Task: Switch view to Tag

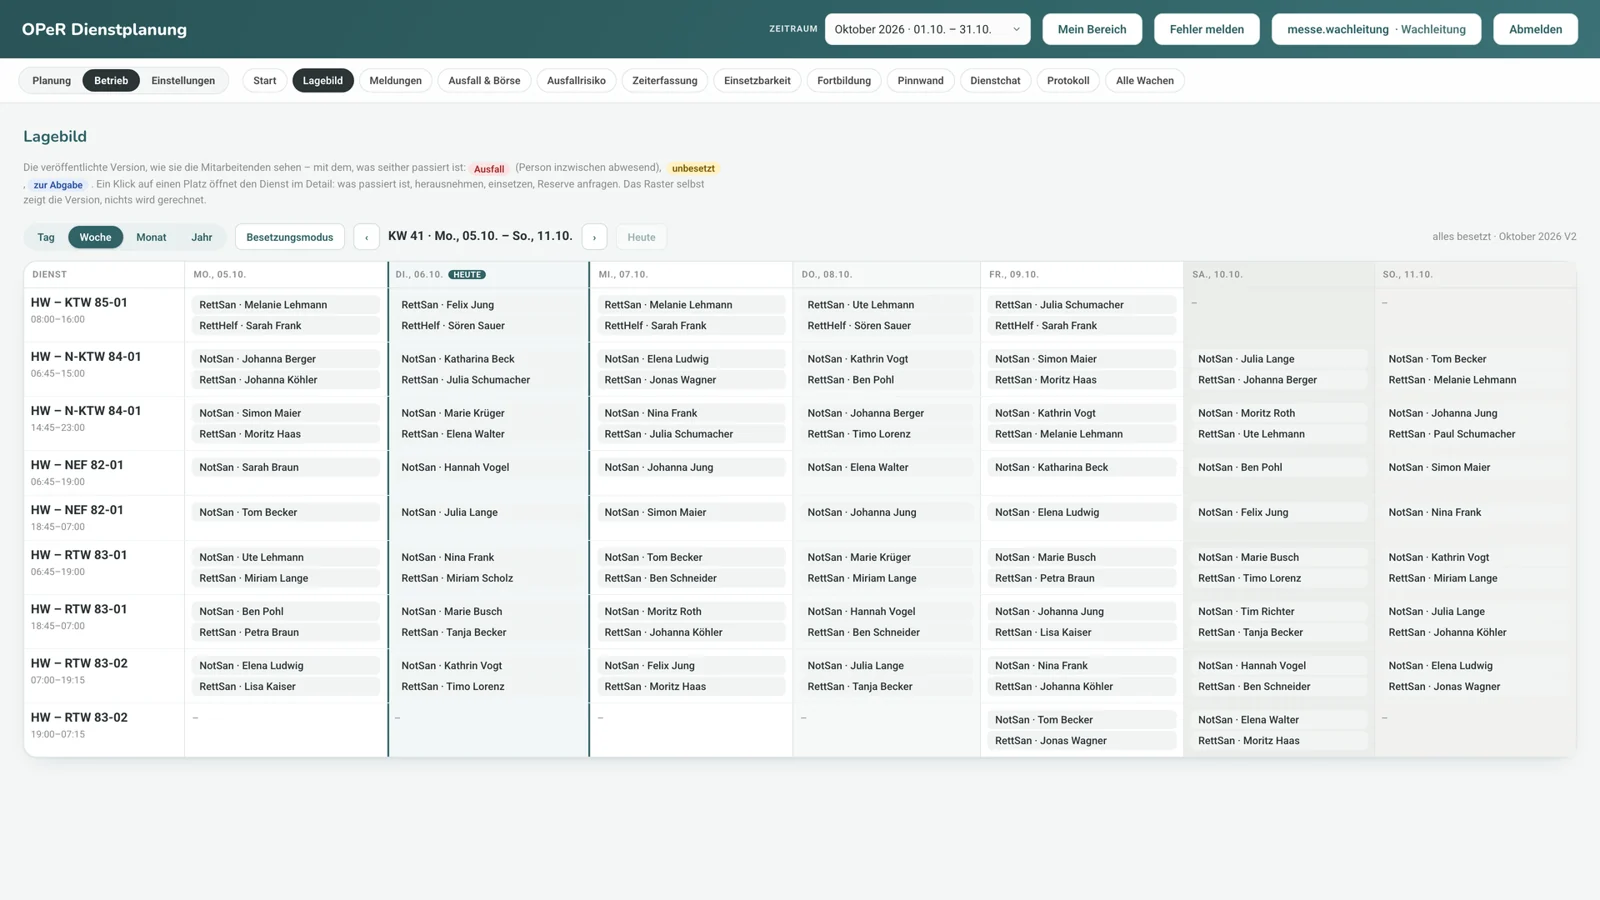Action: click(x=46, y=237)
